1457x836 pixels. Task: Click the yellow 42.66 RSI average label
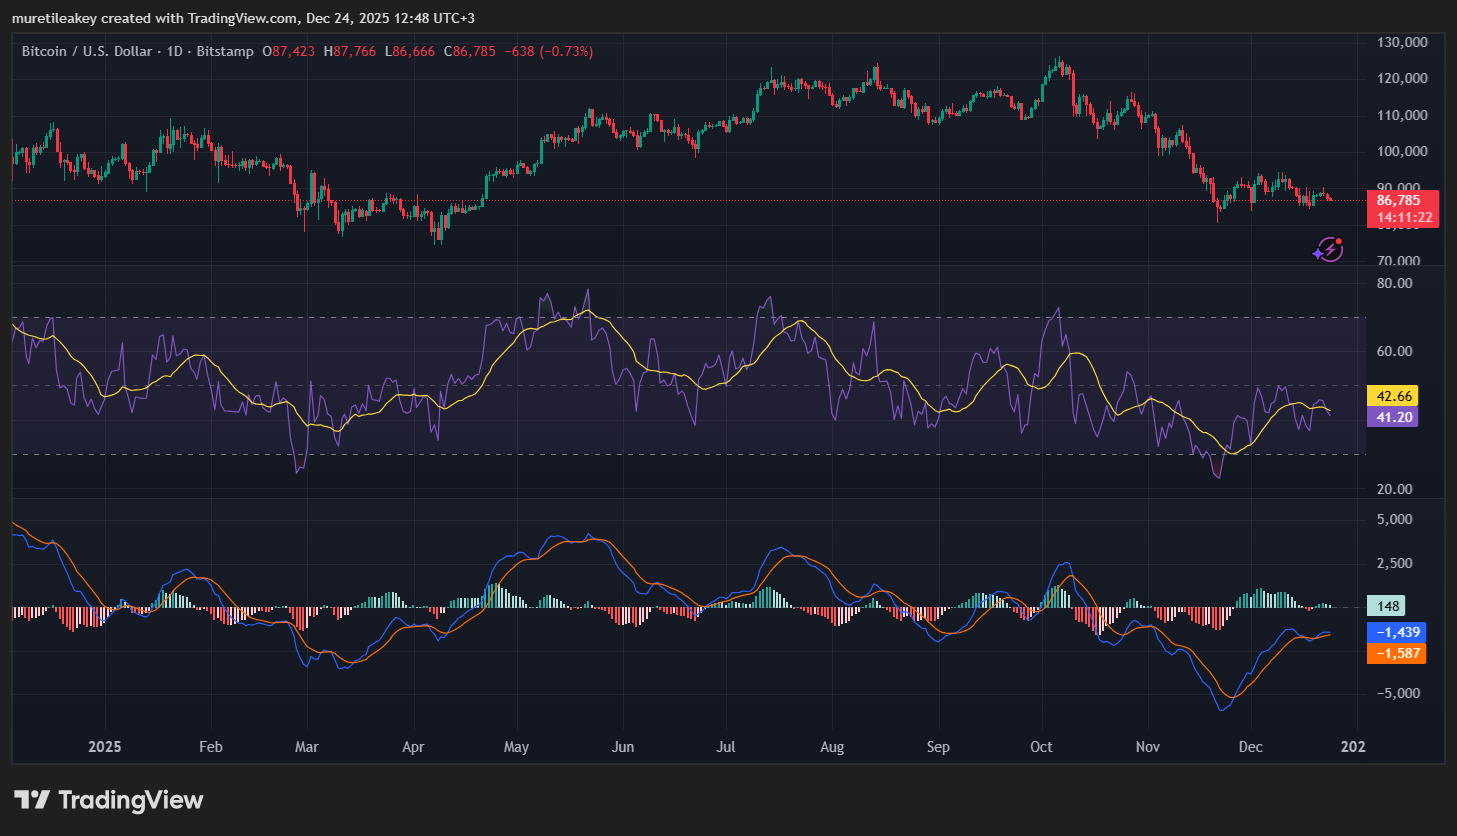tap(1393, 397)
